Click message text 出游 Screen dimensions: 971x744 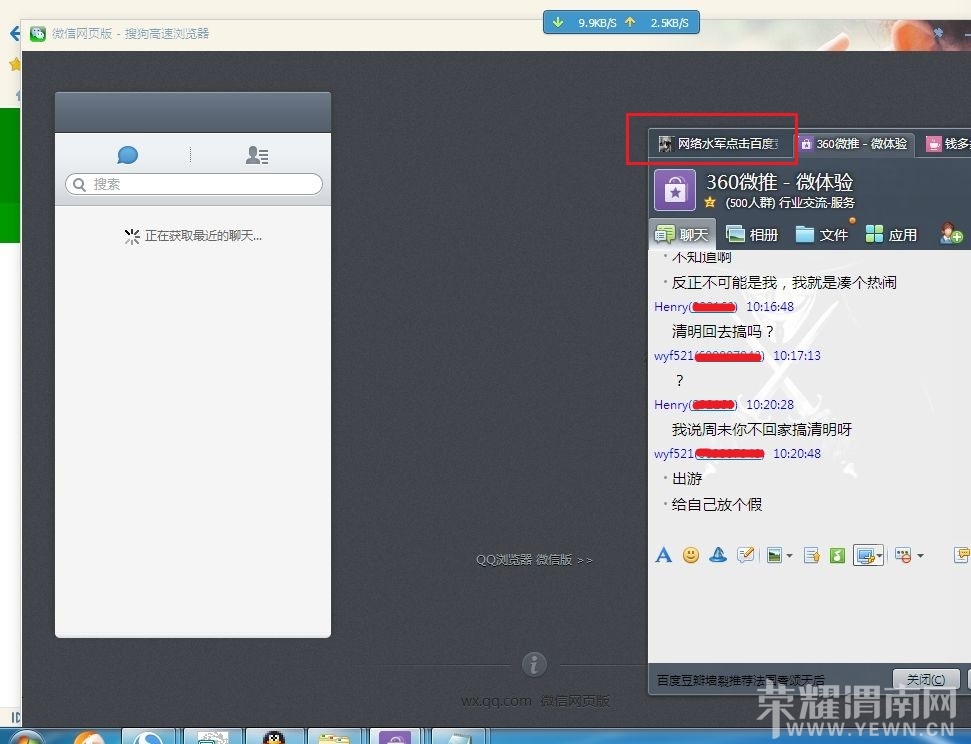[x=687, y=478]
